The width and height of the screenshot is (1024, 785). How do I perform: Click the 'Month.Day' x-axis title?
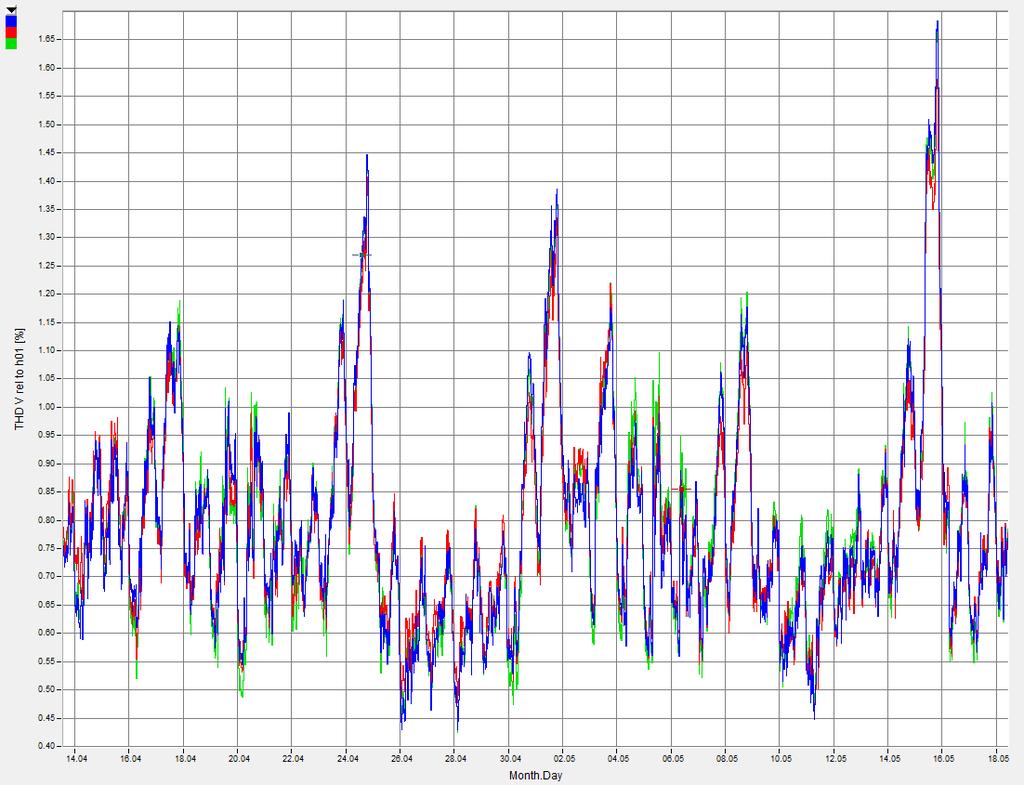coord(536,776)
